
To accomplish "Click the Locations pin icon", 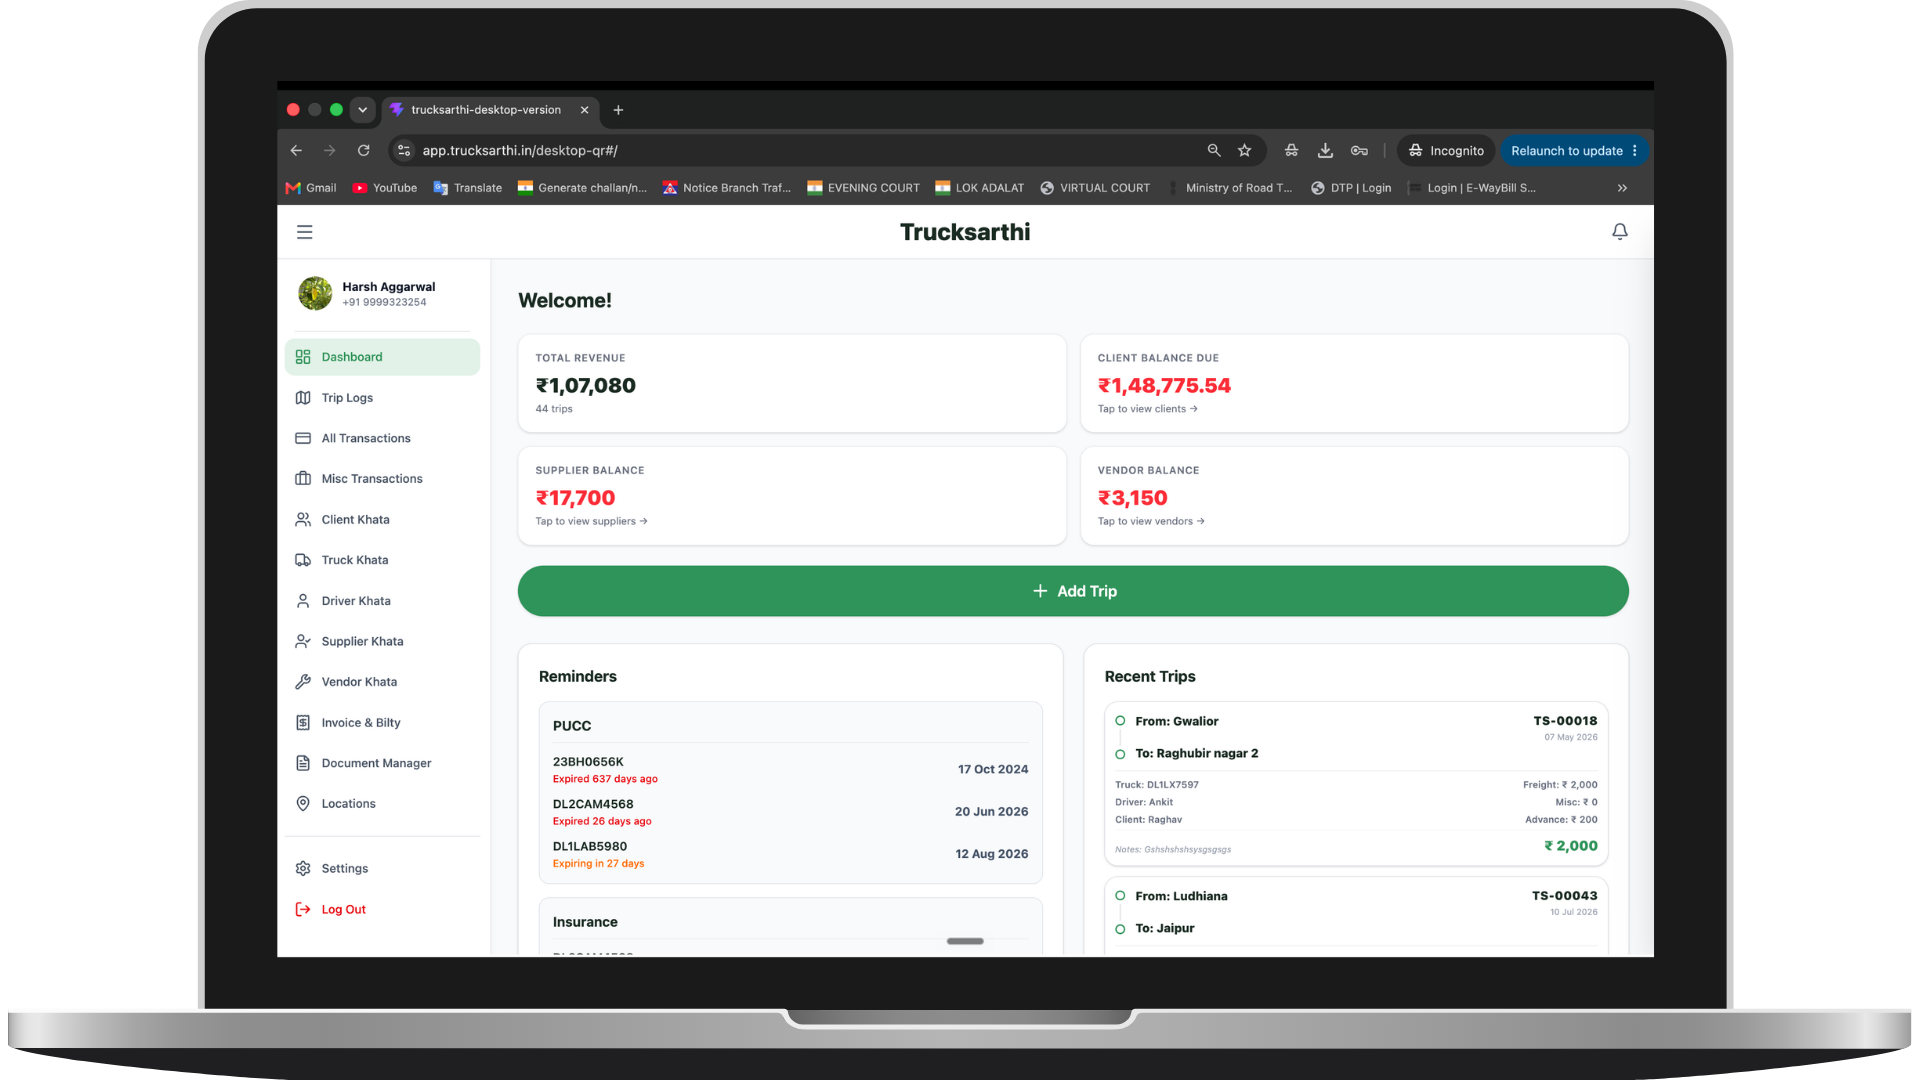I will (303, 804).
